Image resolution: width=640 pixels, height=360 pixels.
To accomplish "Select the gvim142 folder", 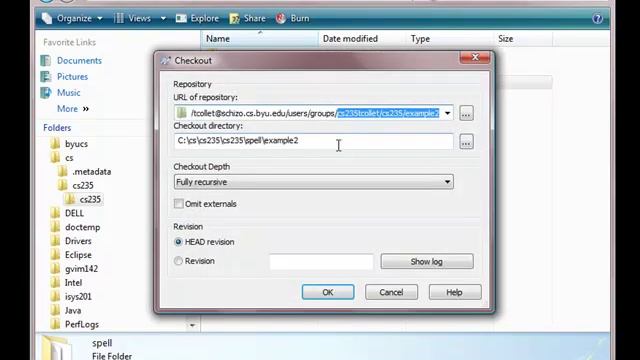I will [81, 269].
